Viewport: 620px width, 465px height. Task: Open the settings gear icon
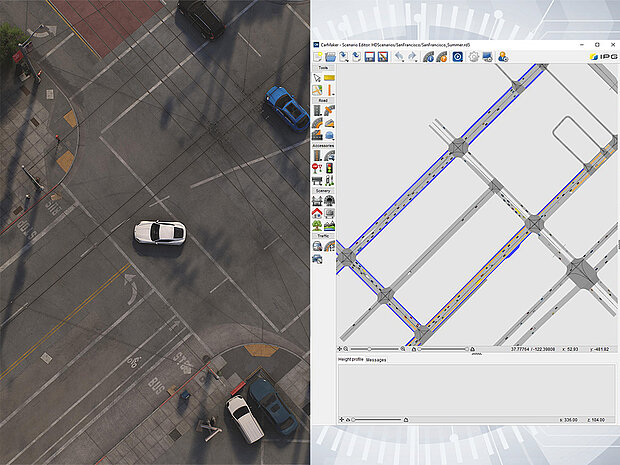click(473, 57)
